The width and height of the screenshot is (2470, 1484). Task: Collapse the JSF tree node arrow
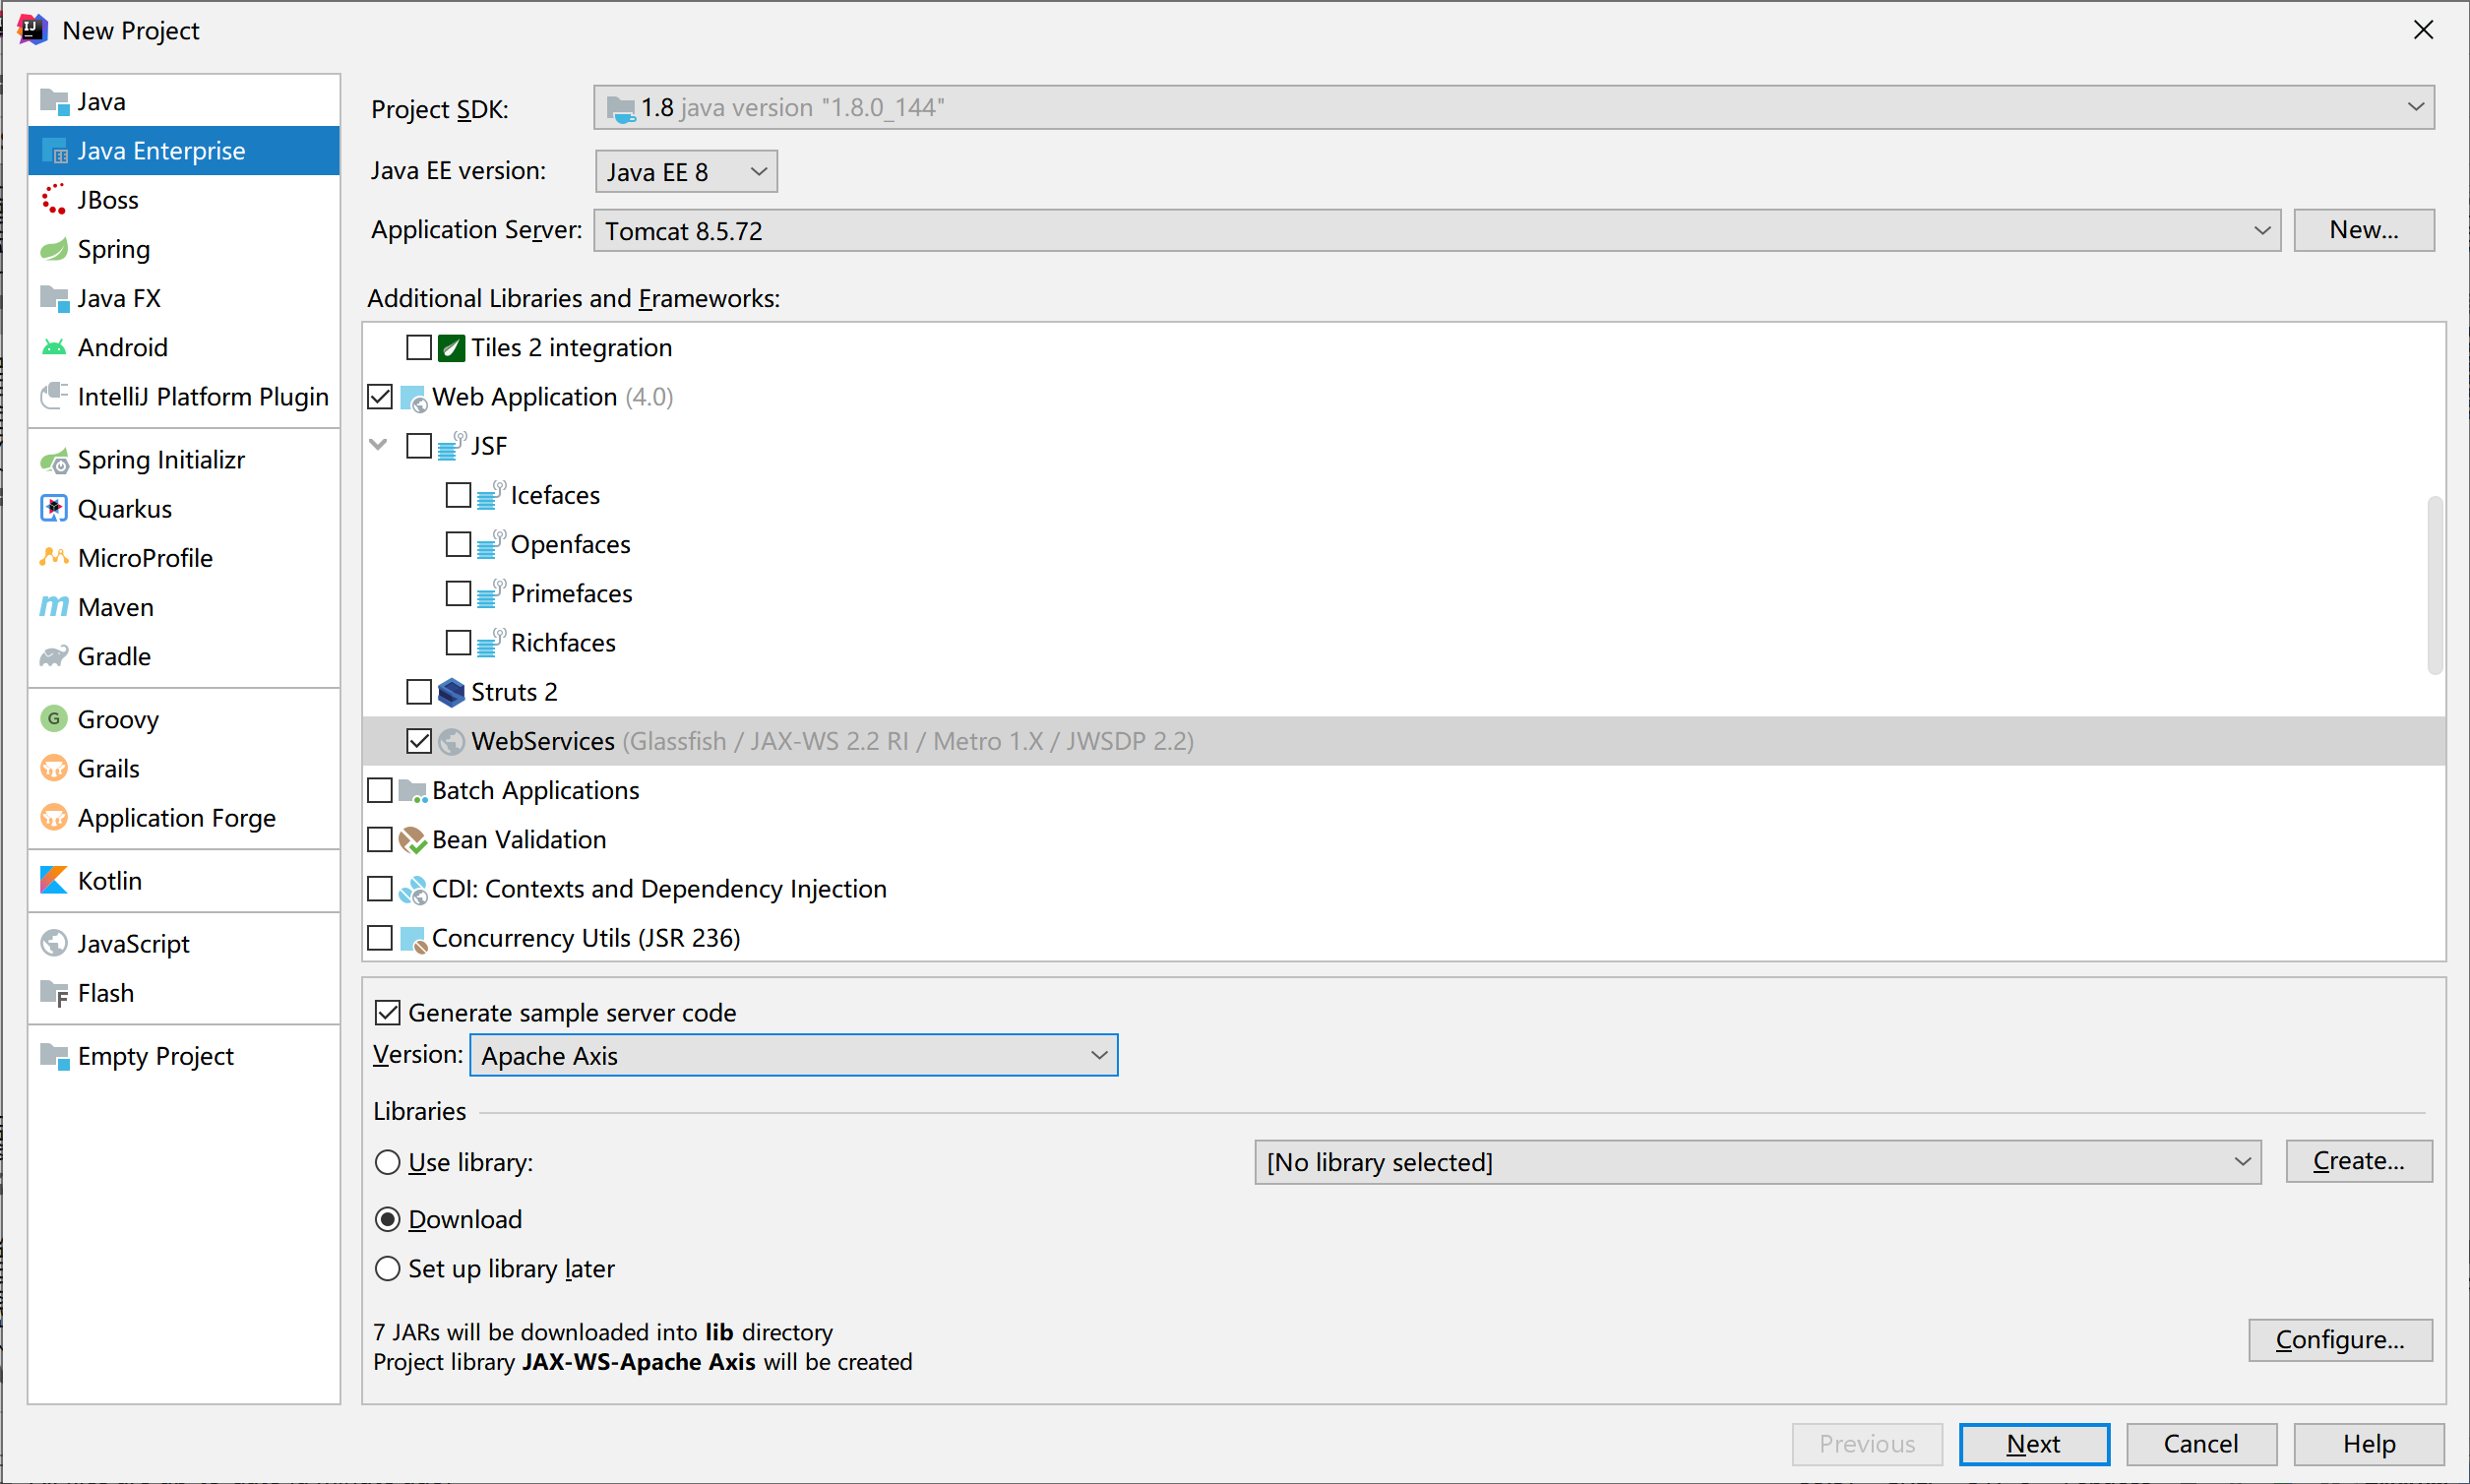pos(378,445)
